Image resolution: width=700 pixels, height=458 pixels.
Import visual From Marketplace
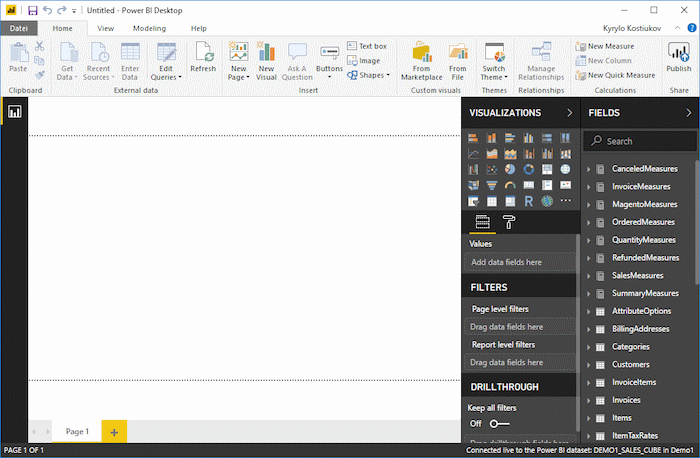tap(421, 62)
